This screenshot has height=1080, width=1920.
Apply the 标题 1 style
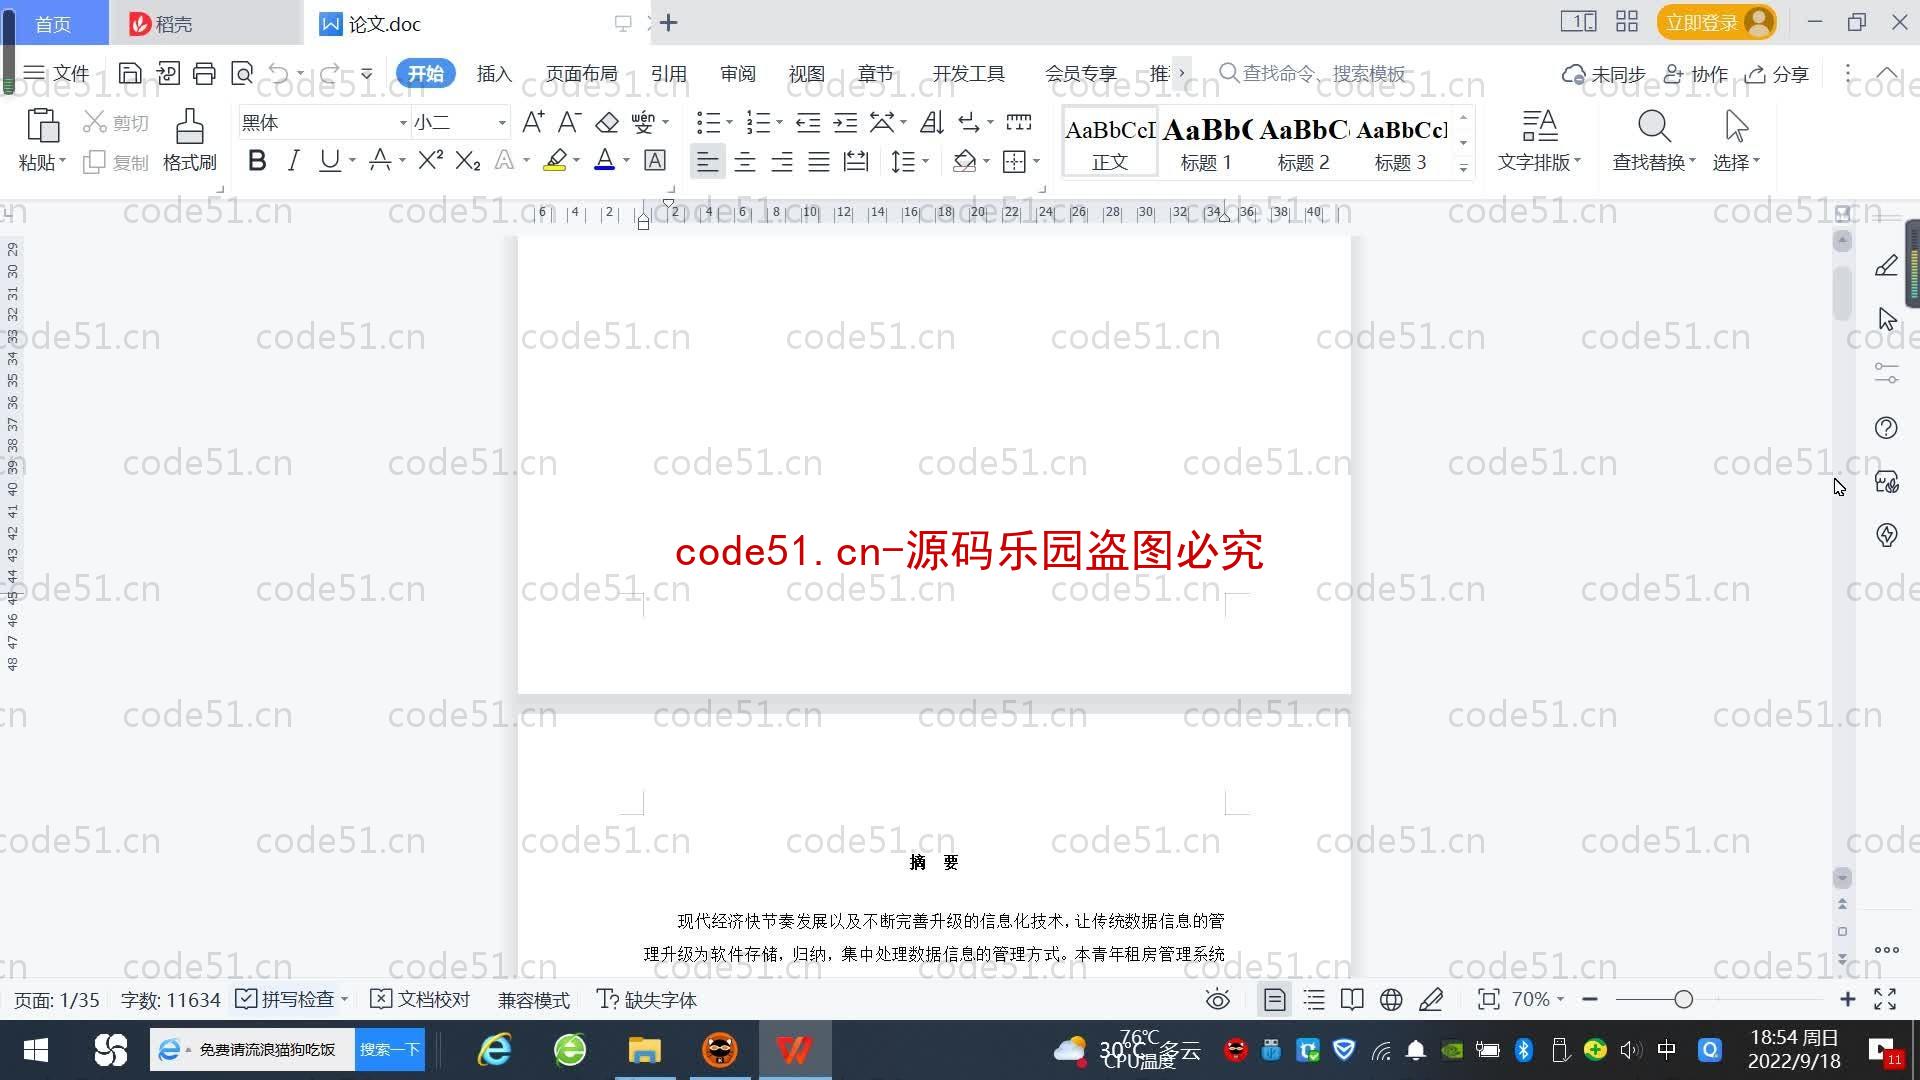[1206, 143]
